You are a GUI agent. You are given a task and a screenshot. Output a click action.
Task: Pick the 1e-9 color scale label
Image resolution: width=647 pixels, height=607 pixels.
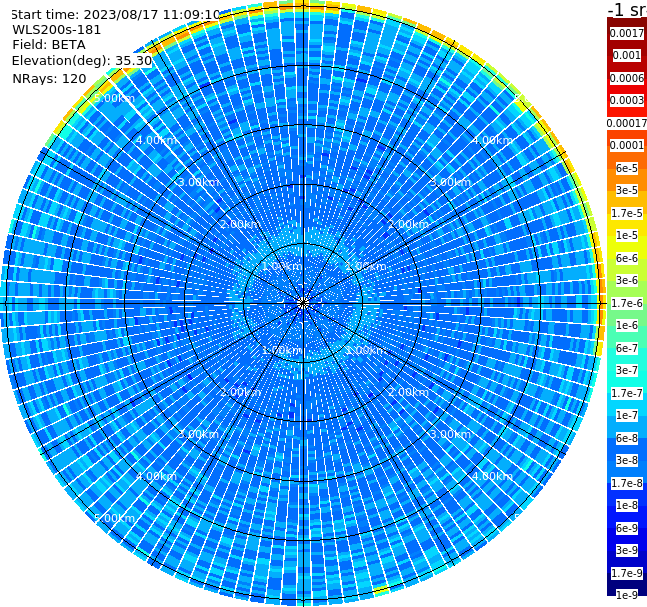[627, 595]
